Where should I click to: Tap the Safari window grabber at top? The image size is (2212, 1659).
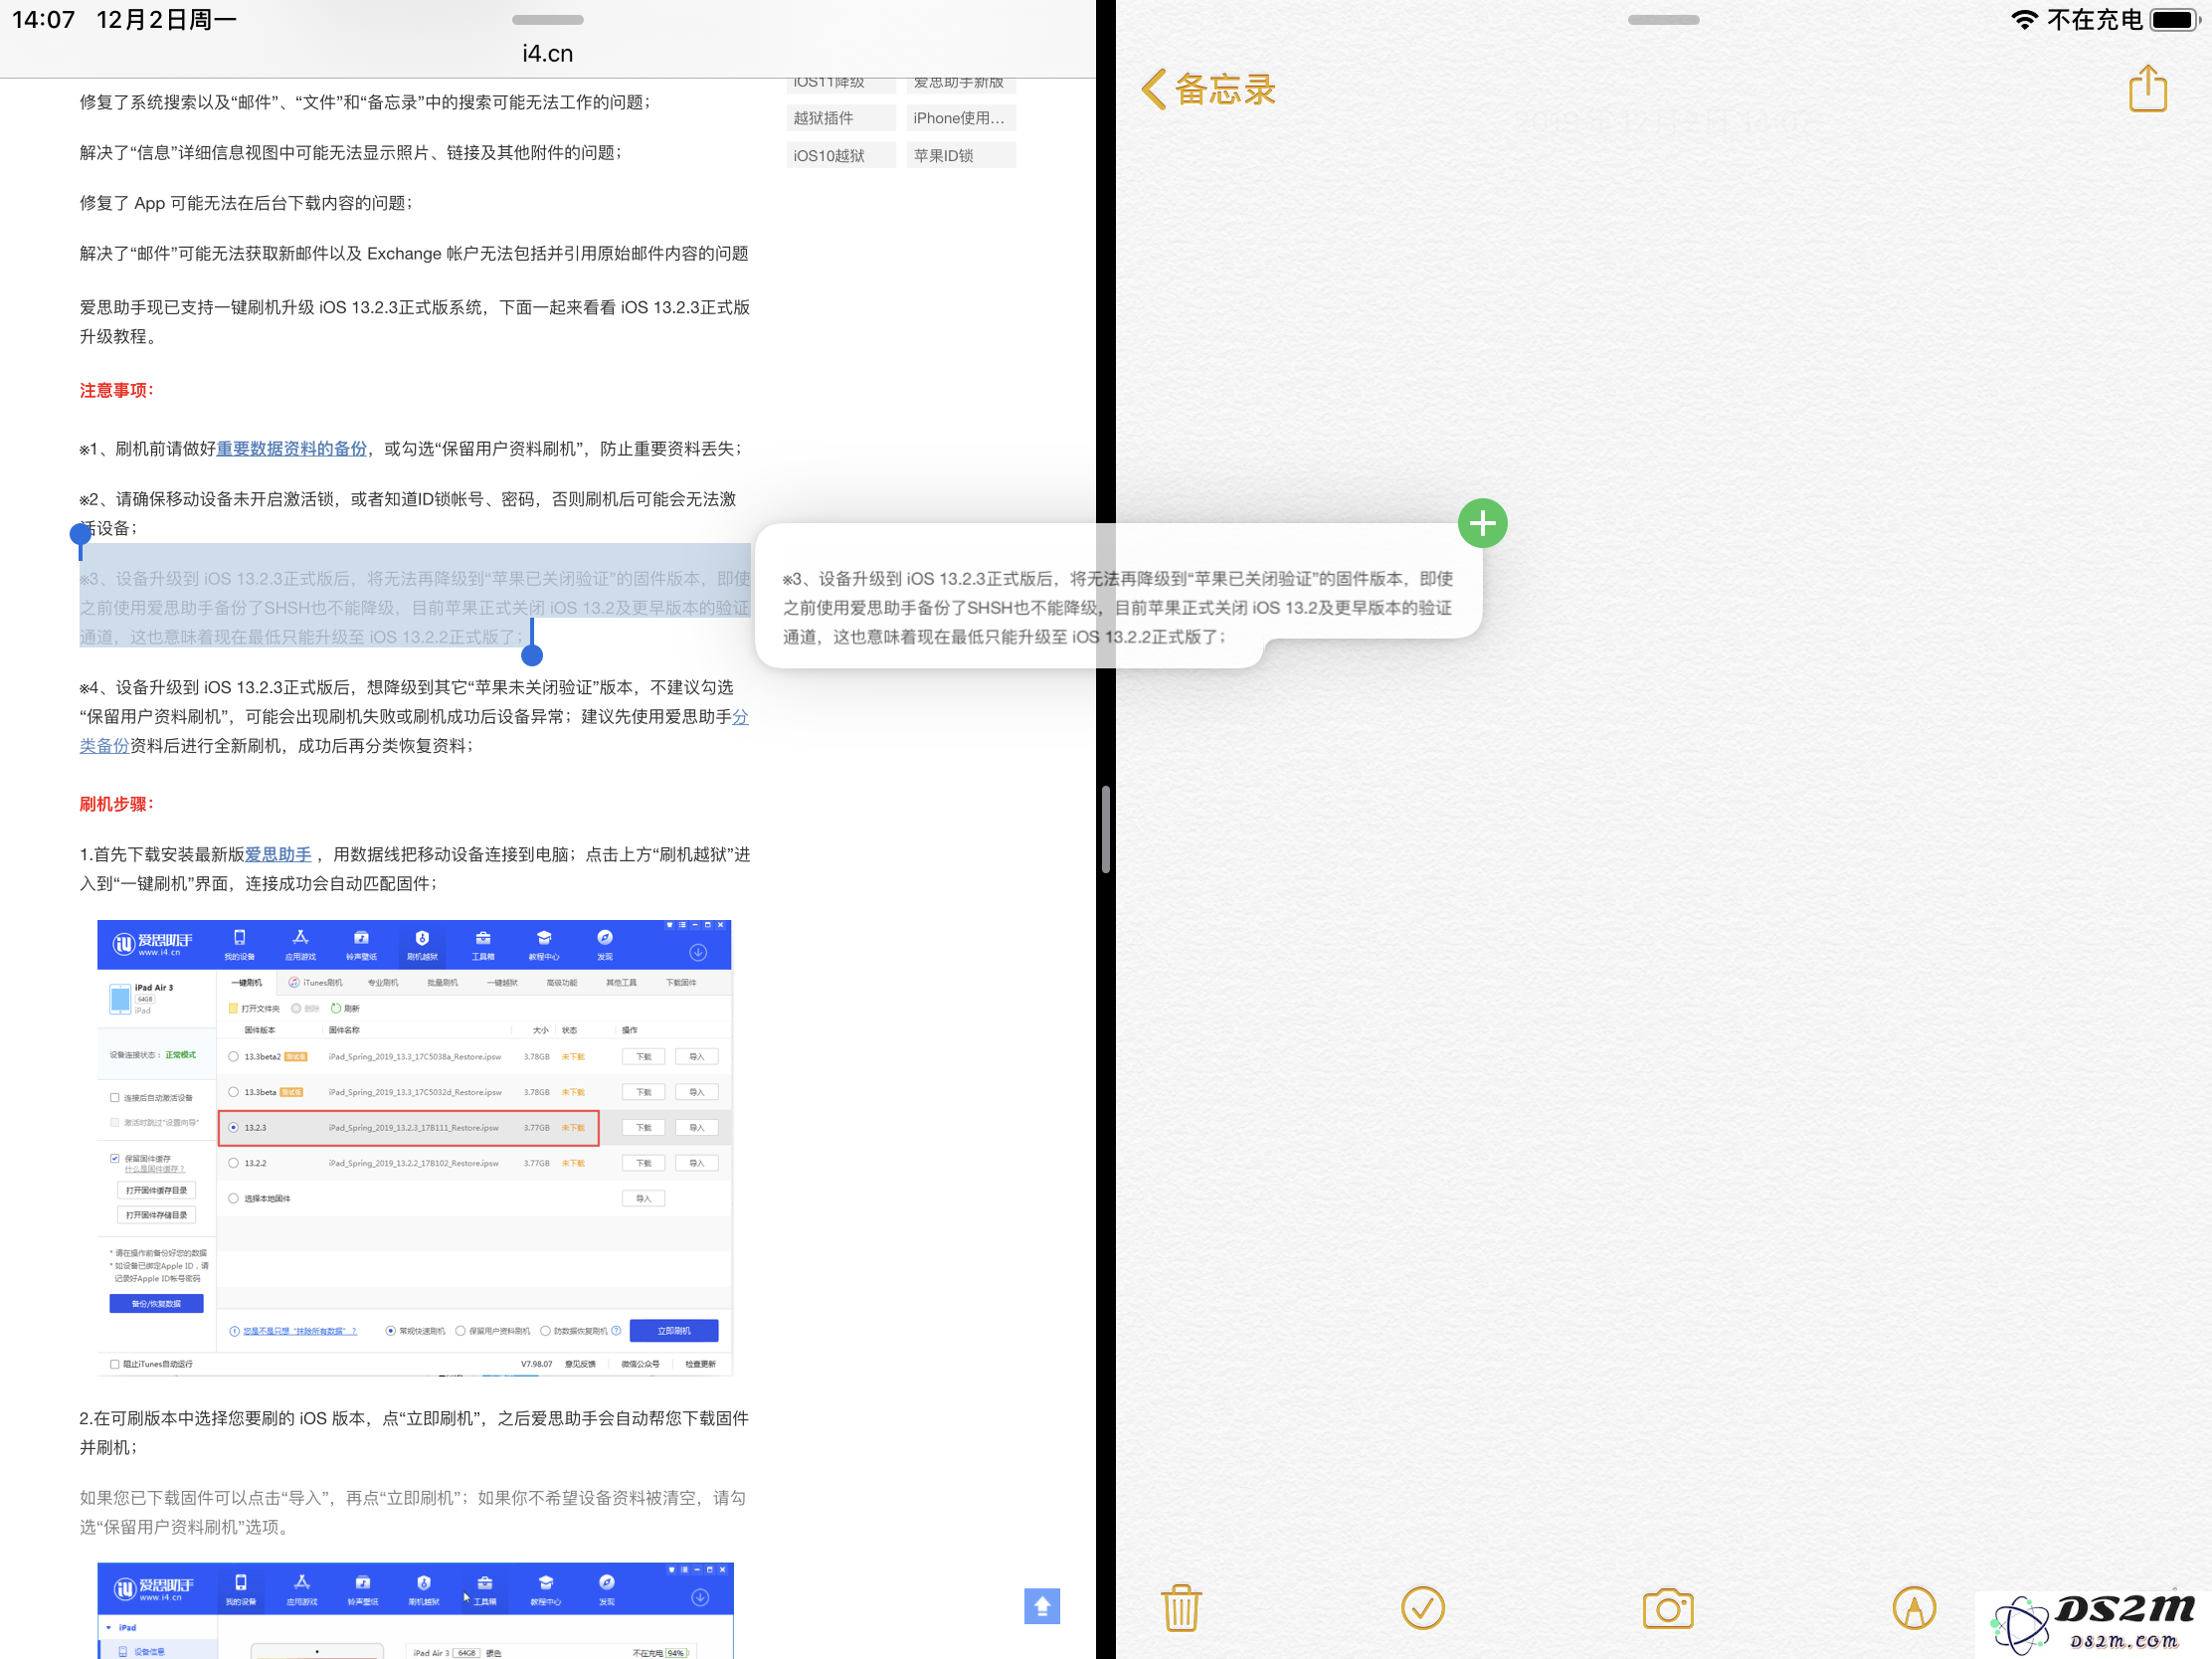pos(548,20)
